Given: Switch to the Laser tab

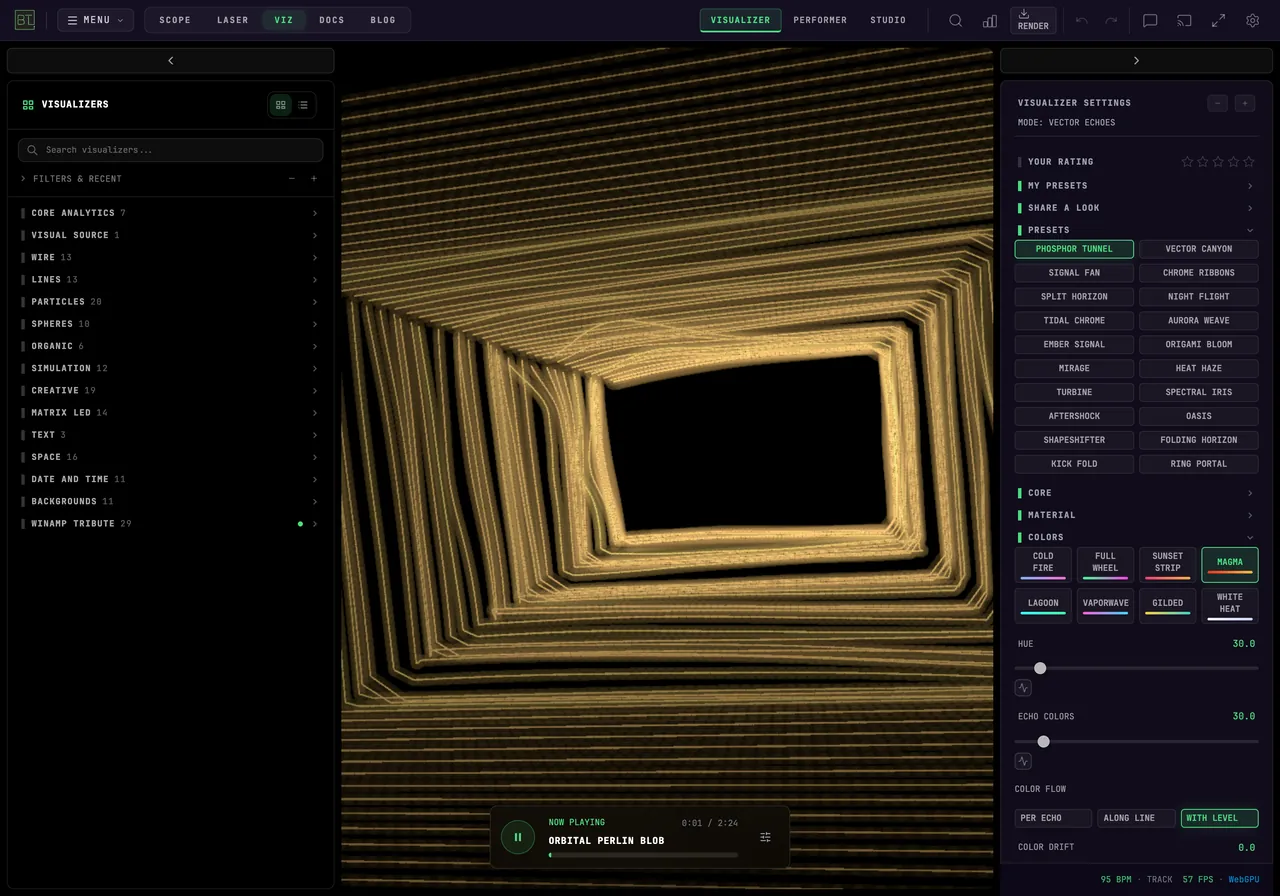Looking at the screenshot, I should (233, 20).
